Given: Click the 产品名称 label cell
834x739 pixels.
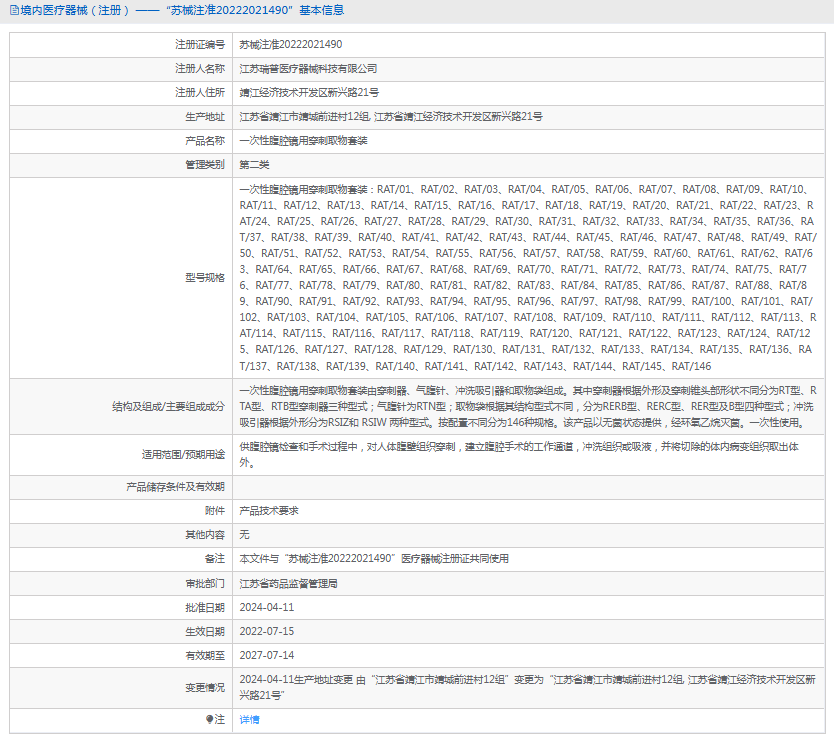Looking at the screenshot, I should [x=121, y=140].
